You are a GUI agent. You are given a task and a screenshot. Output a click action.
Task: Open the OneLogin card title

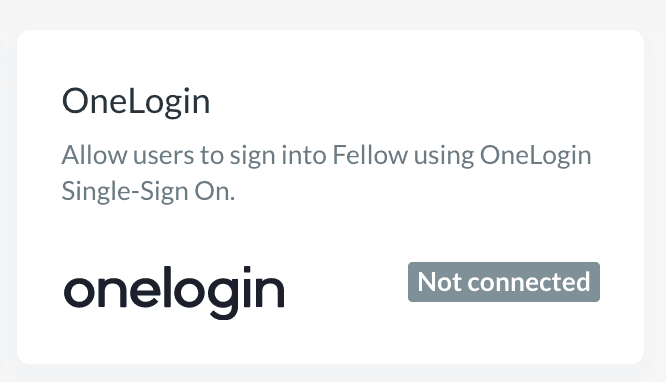pos(136,102)
